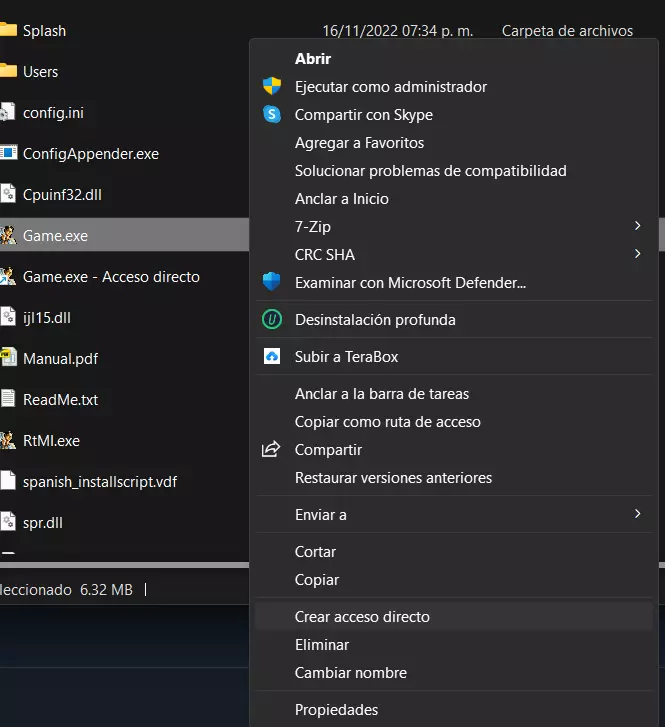Select the ReadMe.txt file name

click(60, 400)
